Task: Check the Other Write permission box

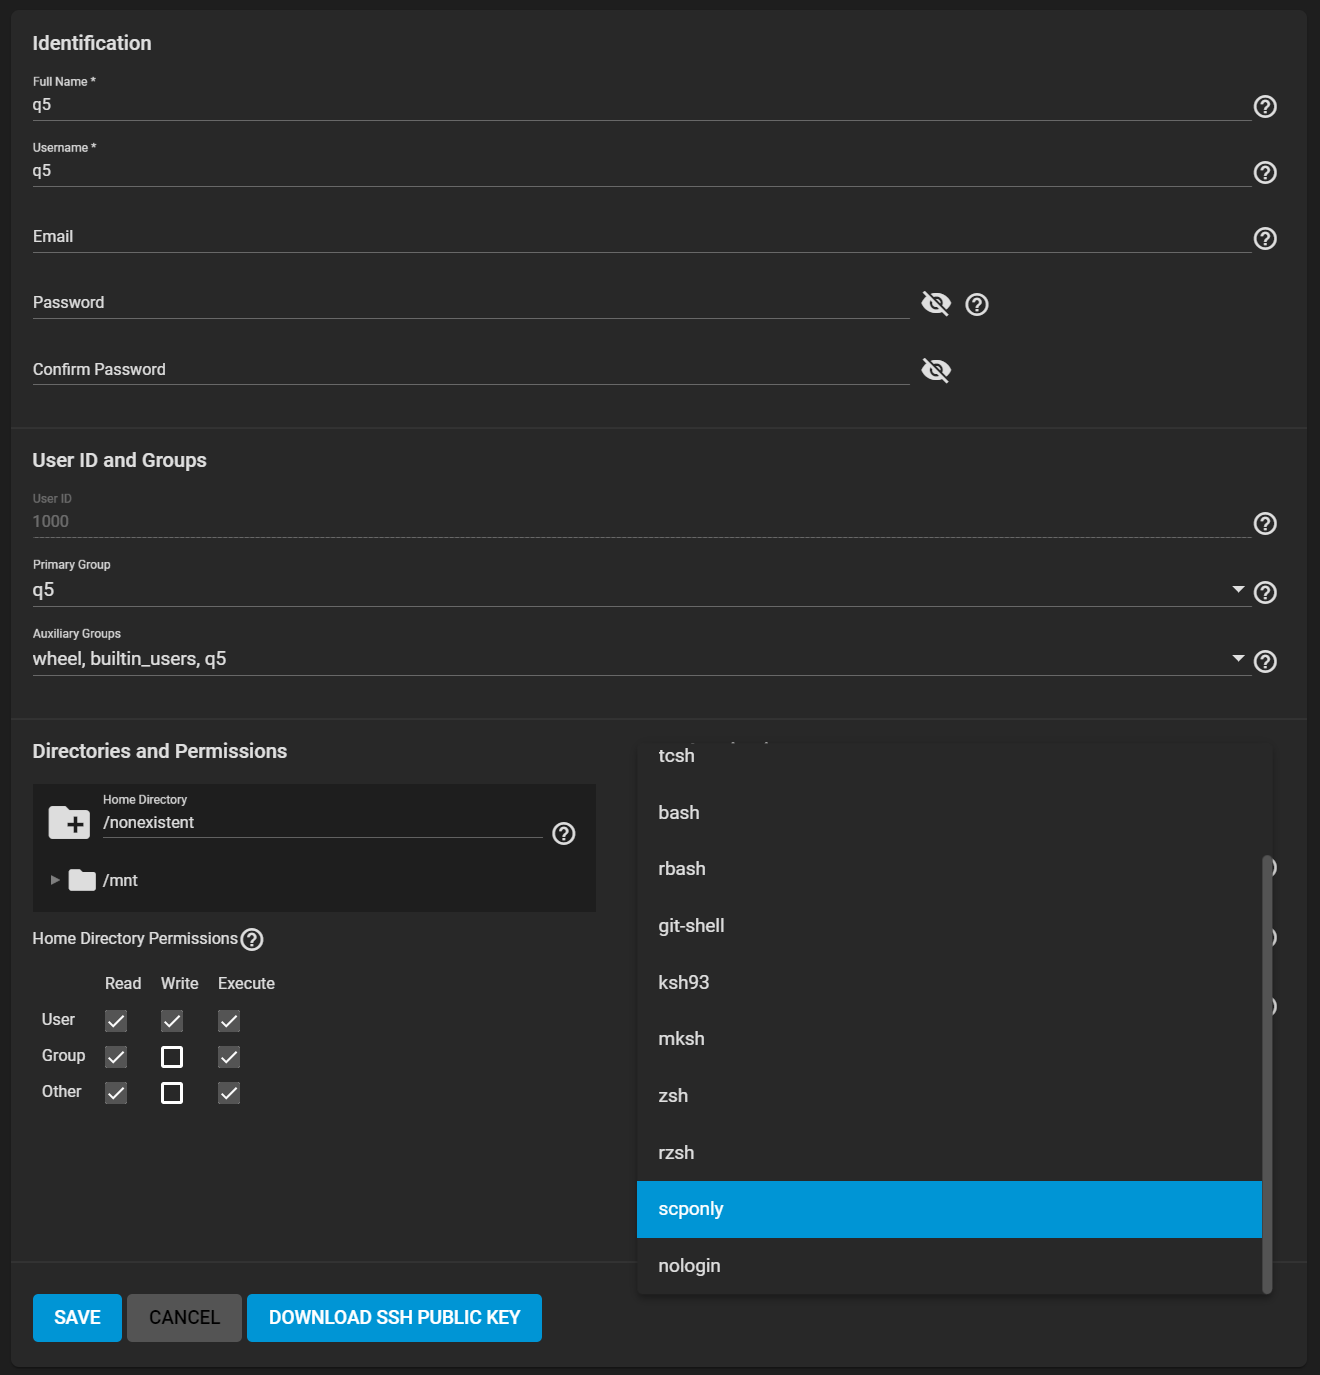Action: (x=172, y=1093)
